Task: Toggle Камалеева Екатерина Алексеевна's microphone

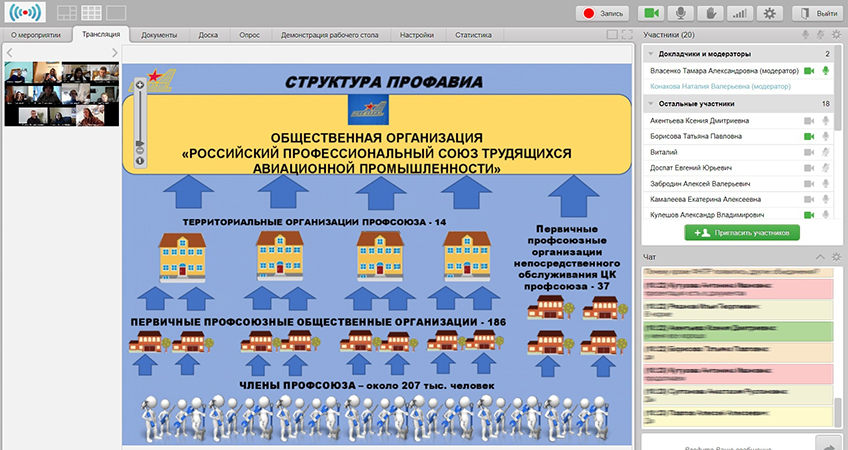Action: [x=825, y=200]
